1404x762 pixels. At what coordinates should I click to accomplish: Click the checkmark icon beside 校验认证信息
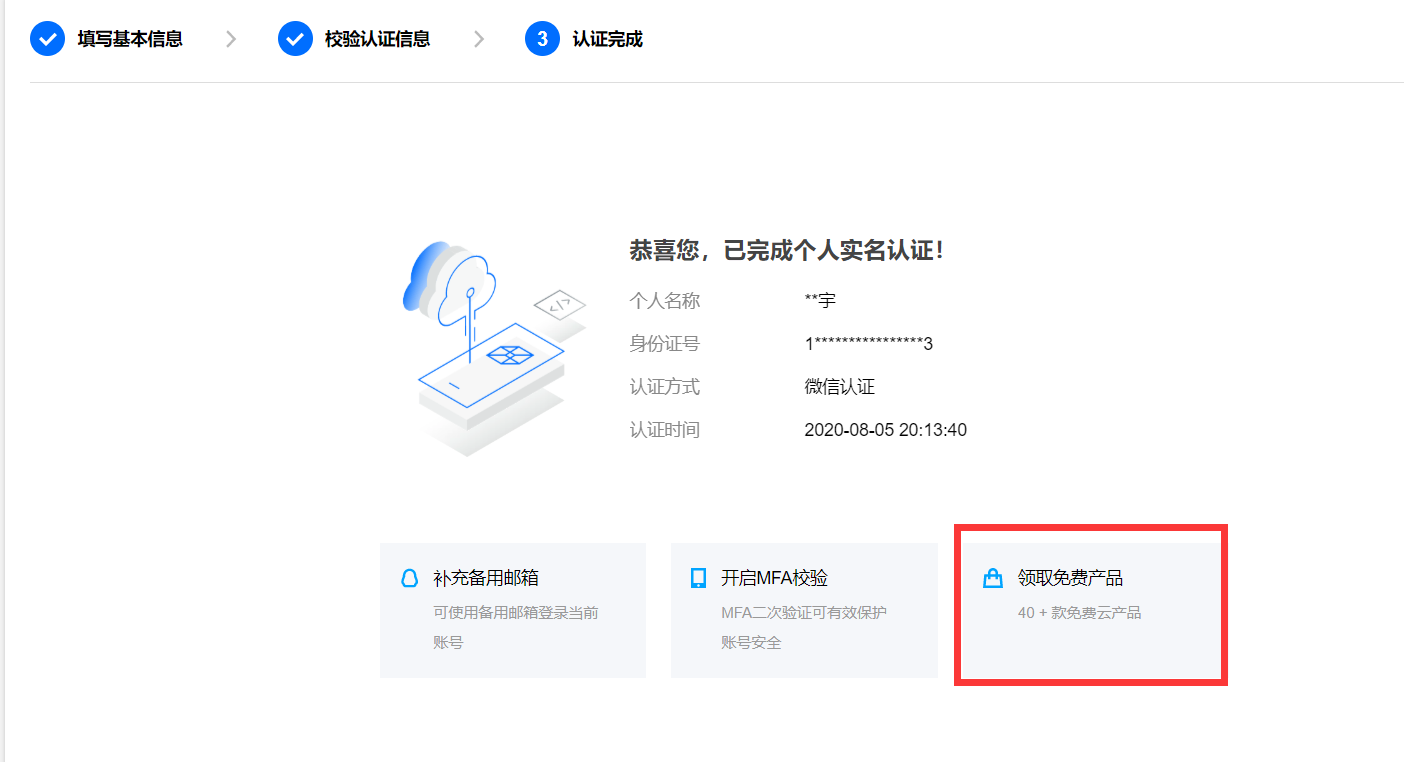(x=295, y=39)
